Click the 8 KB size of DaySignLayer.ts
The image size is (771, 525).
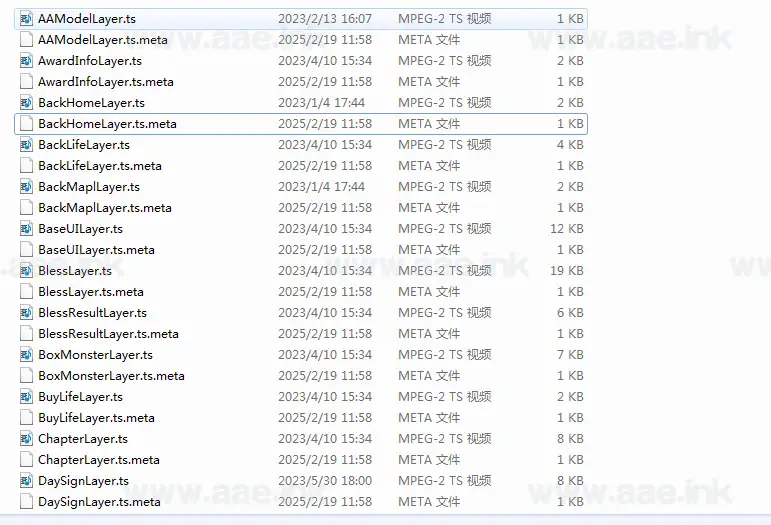tap(570, 481)
